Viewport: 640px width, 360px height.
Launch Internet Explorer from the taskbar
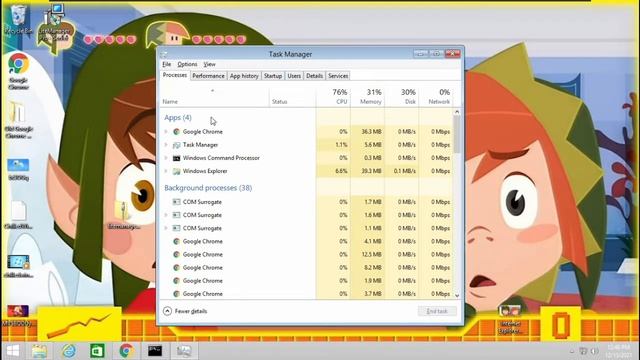[x=69, y=351]
